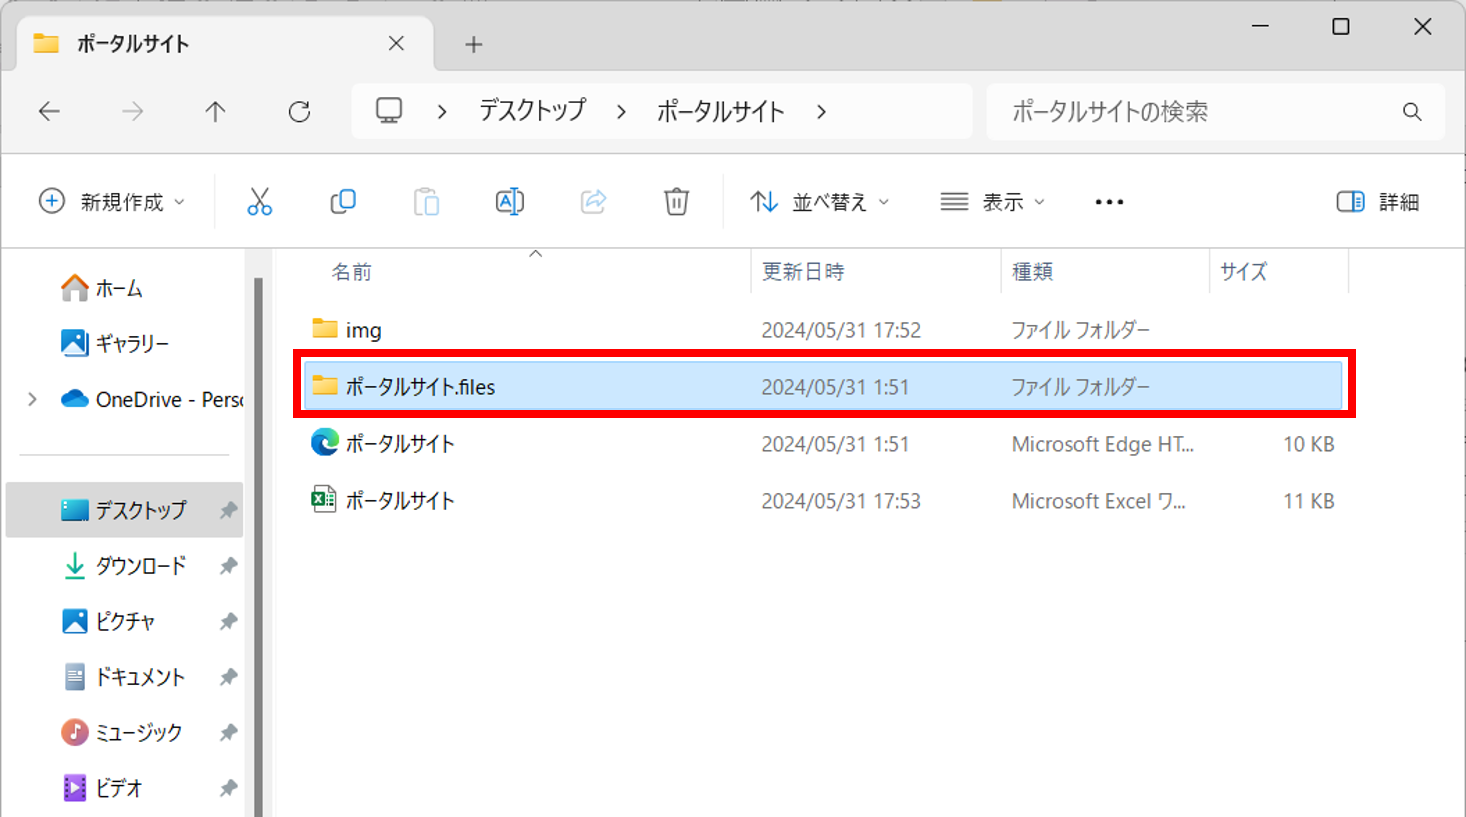Image resolution: width=1466 pixels, height=817 pixels.
Task: Open the 表示 view dropdown
Action: tap(993, 202)
